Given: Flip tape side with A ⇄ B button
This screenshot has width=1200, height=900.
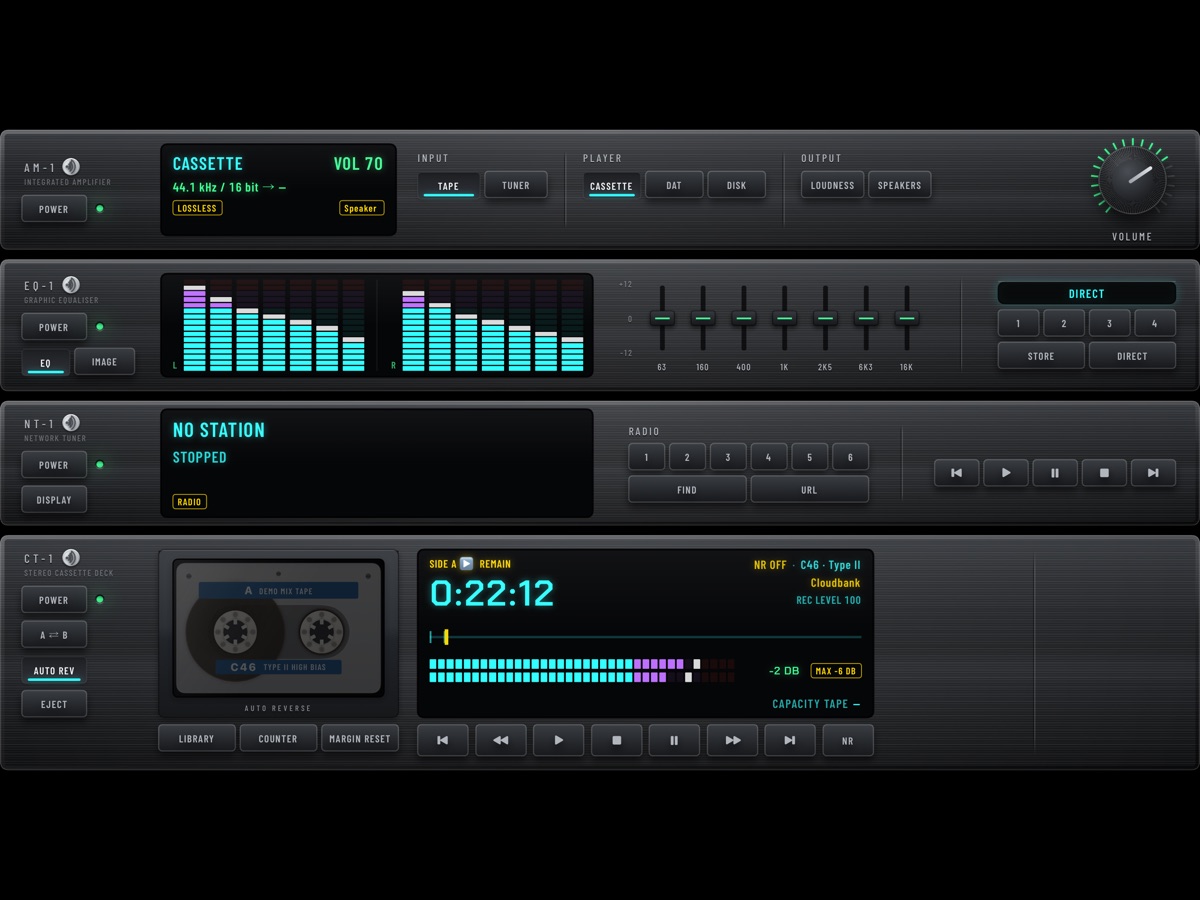Looking at the screenshot, I should [54, 635].
